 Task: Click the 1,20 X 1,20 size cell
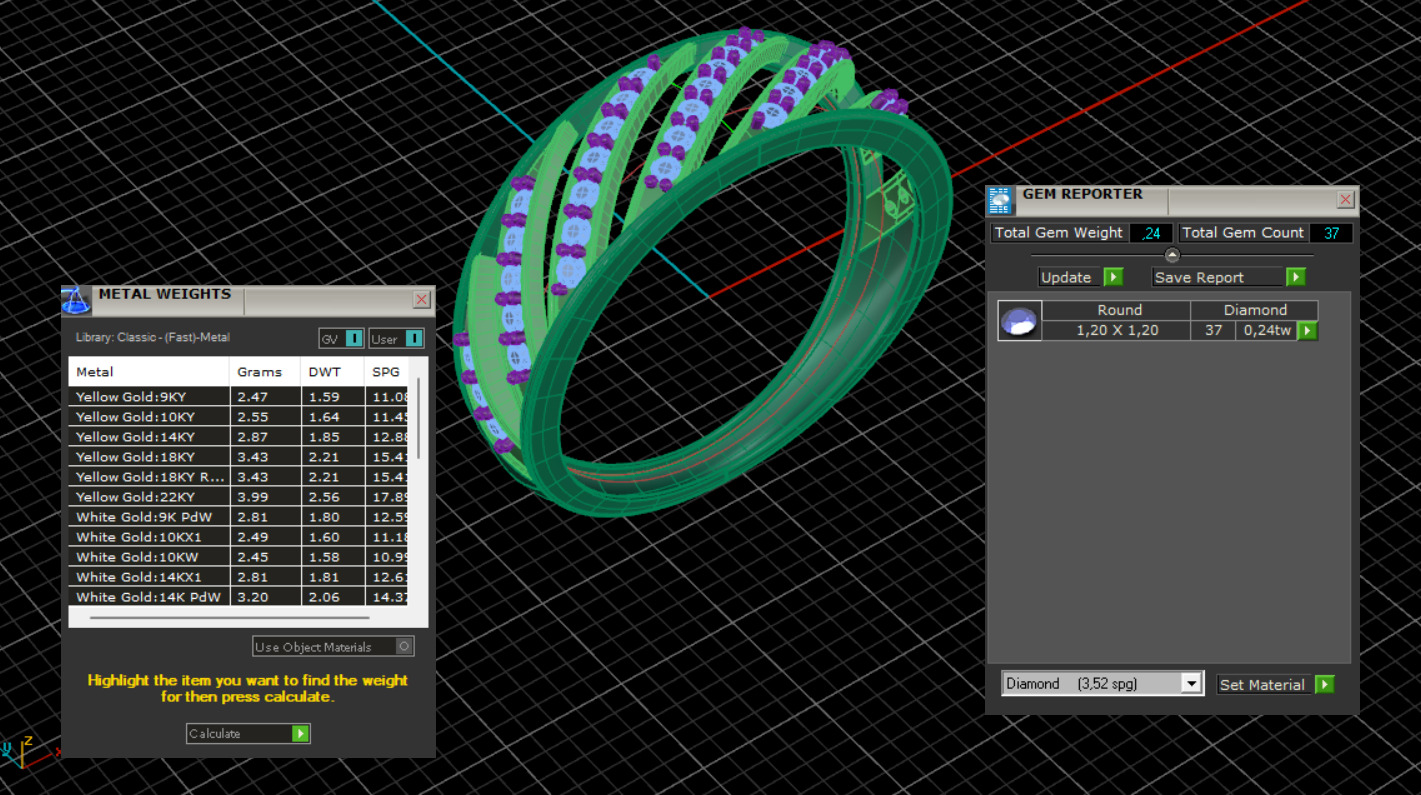[x=1117, y=331]
